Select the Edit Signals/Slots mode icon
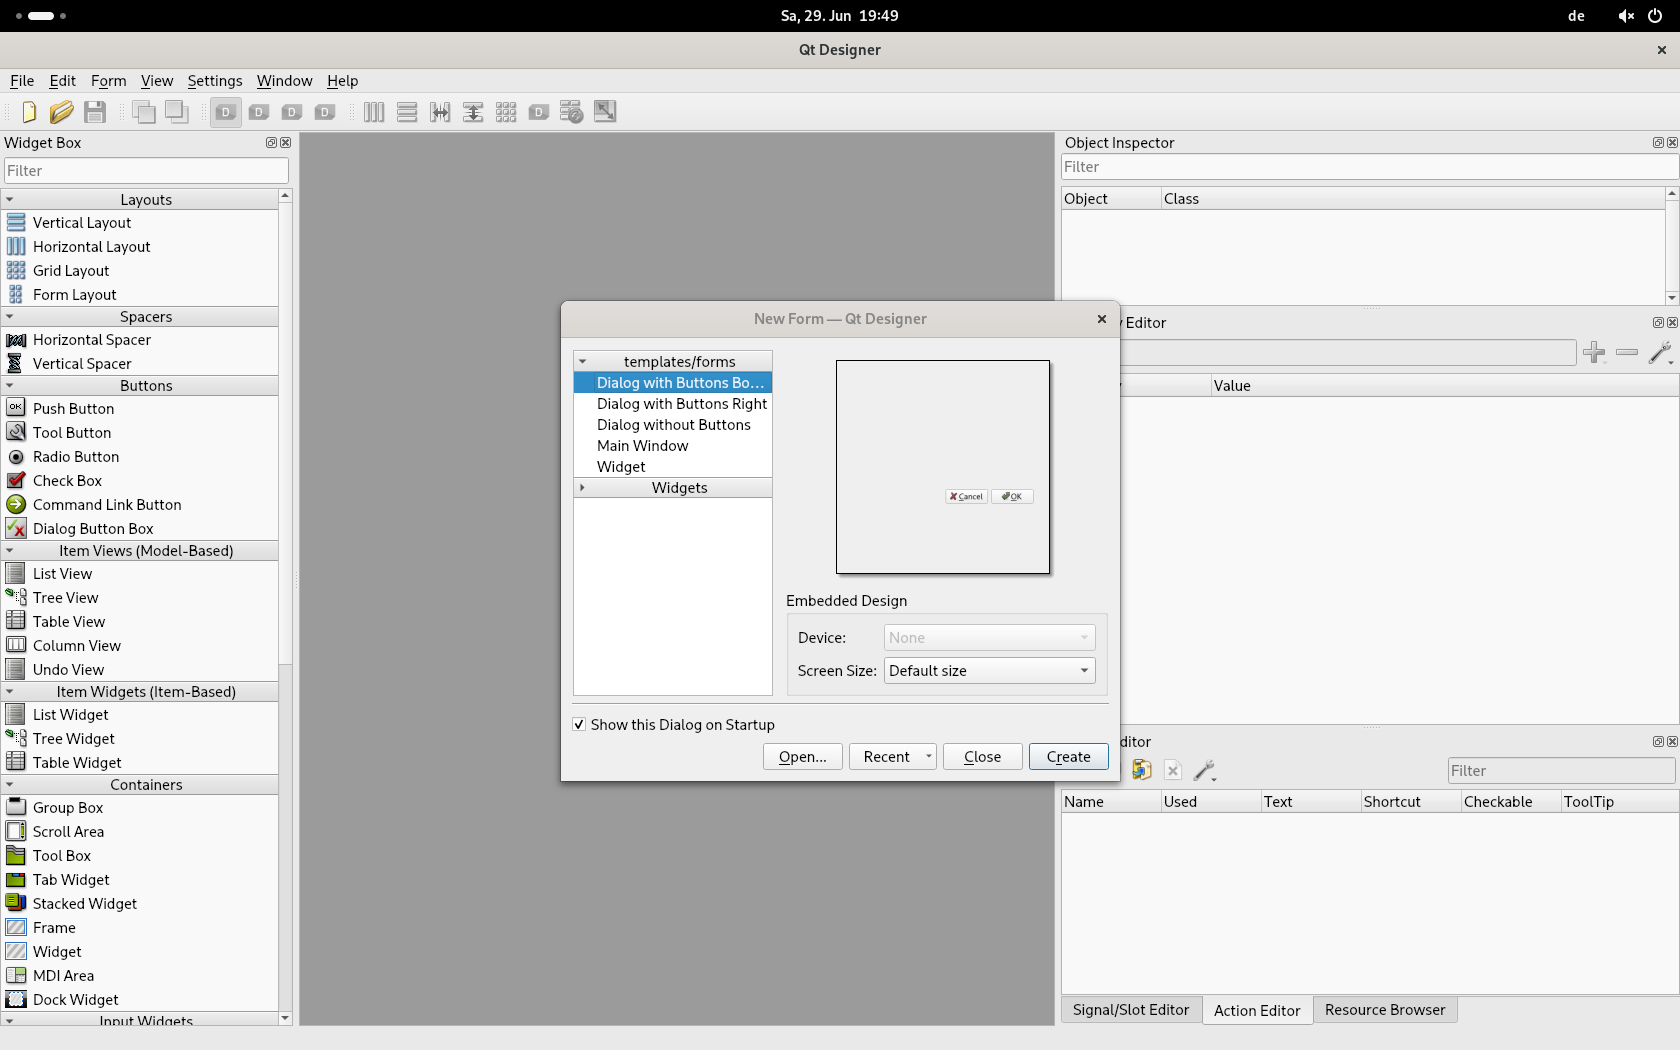Screen dimensions: 1680x1050 click(x=259, y=112)
